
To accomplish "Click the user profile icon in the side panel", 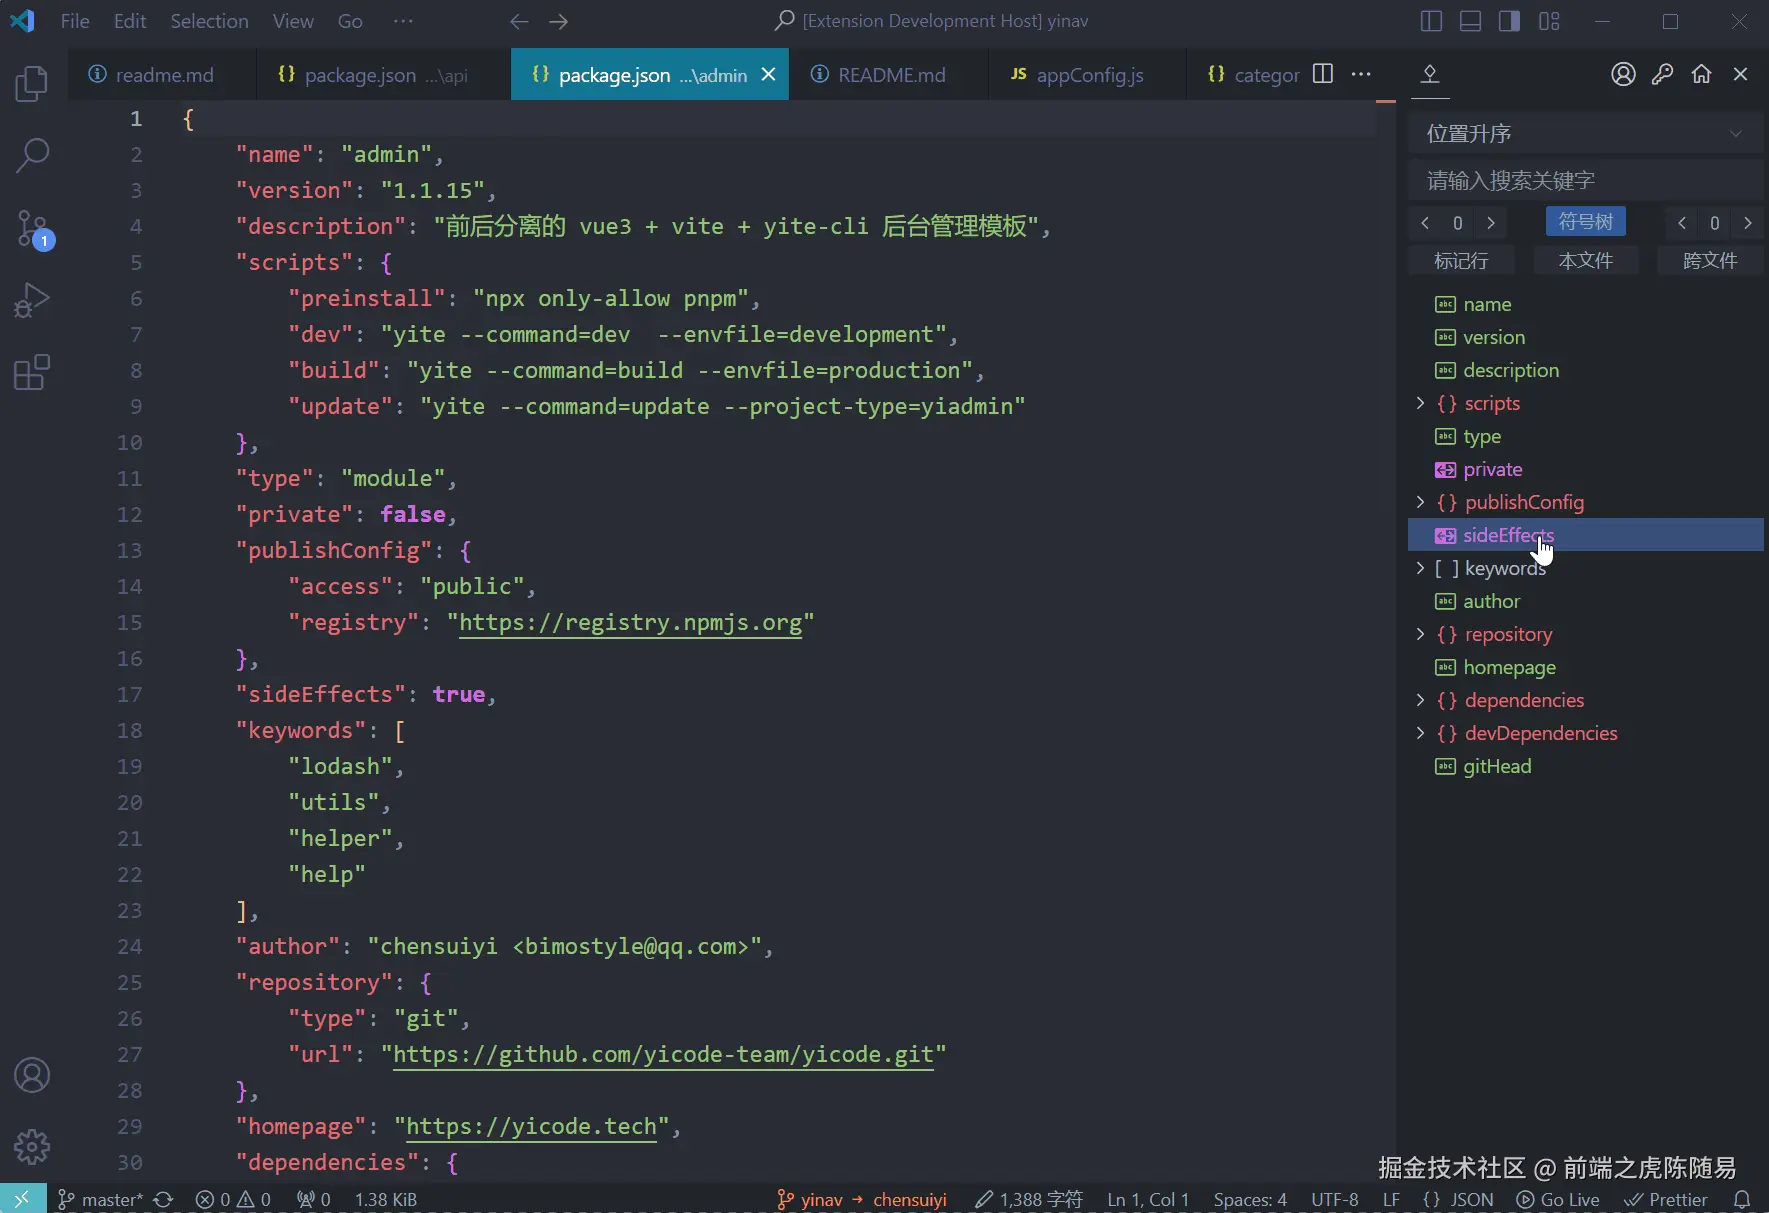I will click(x=1623, y=74).
